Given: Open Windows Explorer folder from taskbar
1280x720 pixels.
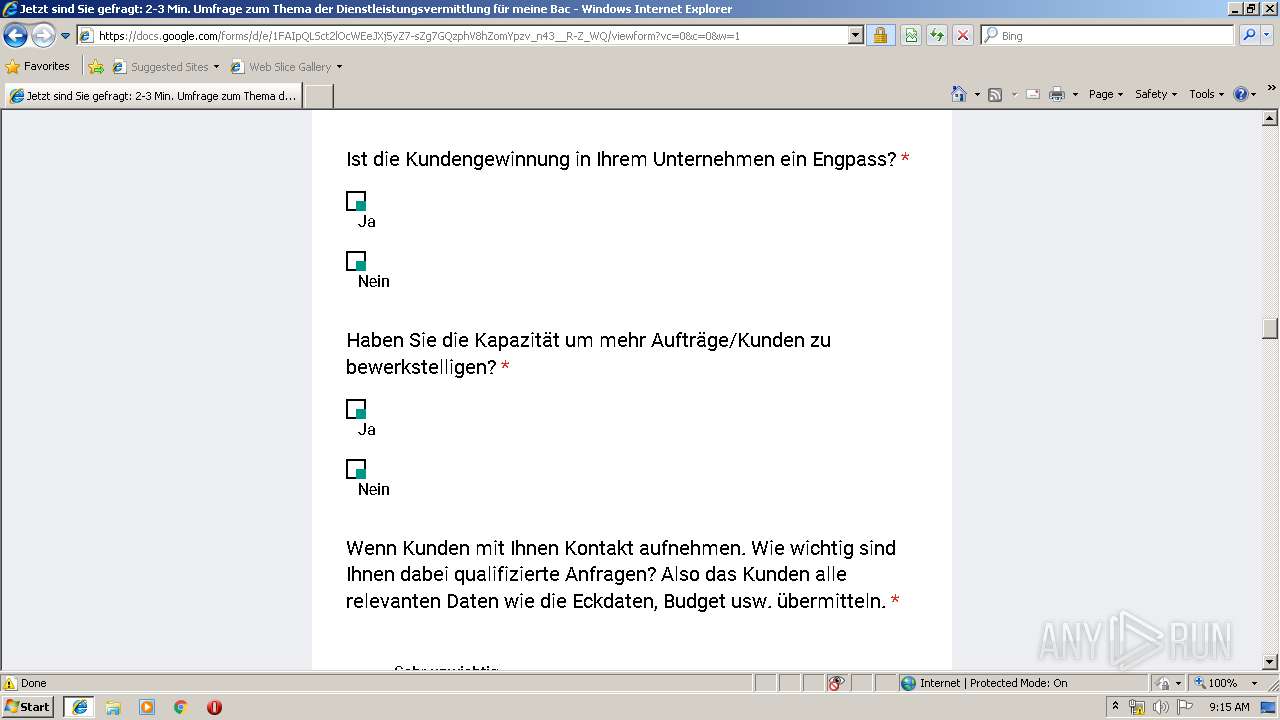Looking at the screenshot, I should pyautogui.click(x=113, y=707).
